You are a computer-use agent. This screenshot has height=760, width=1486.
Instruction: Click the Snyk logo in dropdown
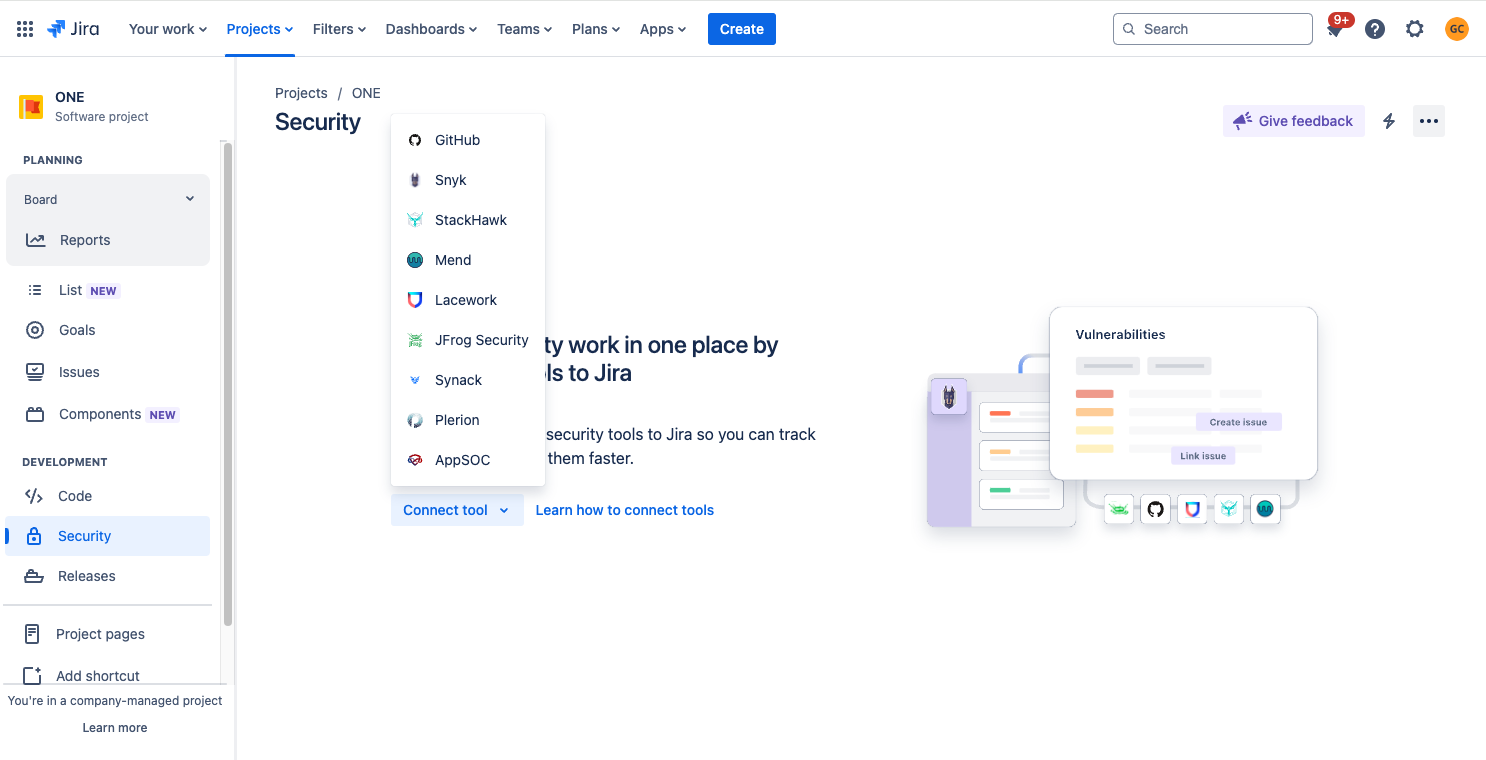(x=415, y=180)
